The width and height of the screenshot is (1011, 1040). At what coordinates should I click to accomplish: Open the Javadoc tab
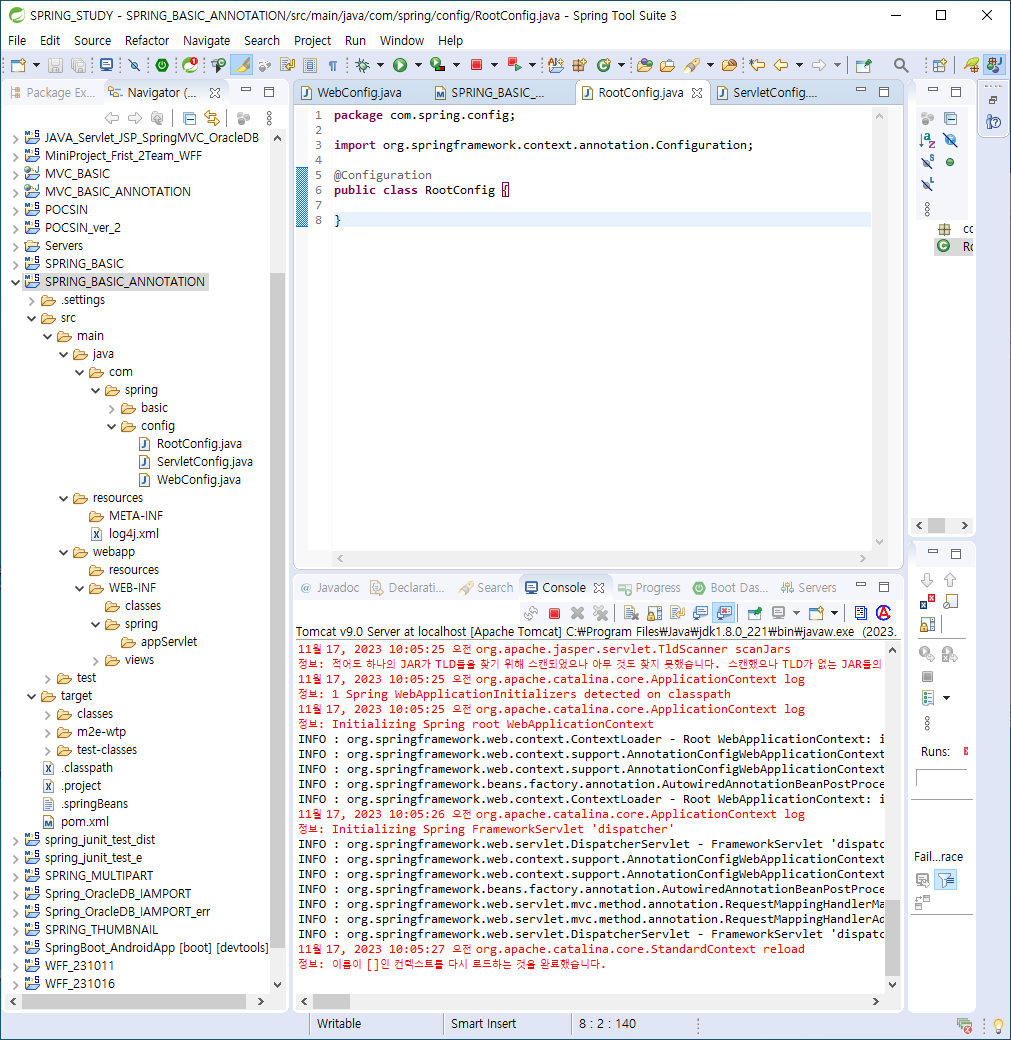pos(330,588)
